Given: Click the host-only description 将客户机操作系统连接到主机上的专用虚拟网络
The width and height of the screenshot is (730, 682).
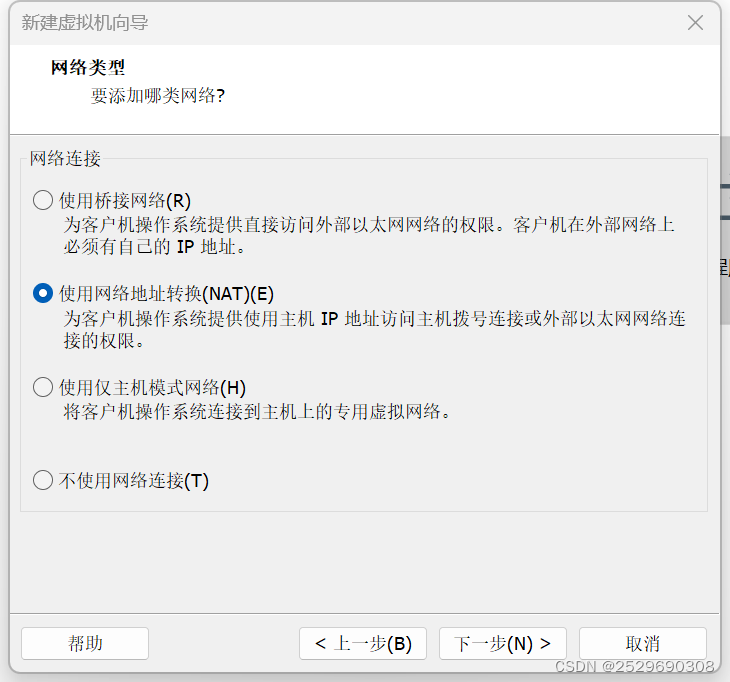Looking at the screenshot, I should 257,412.
